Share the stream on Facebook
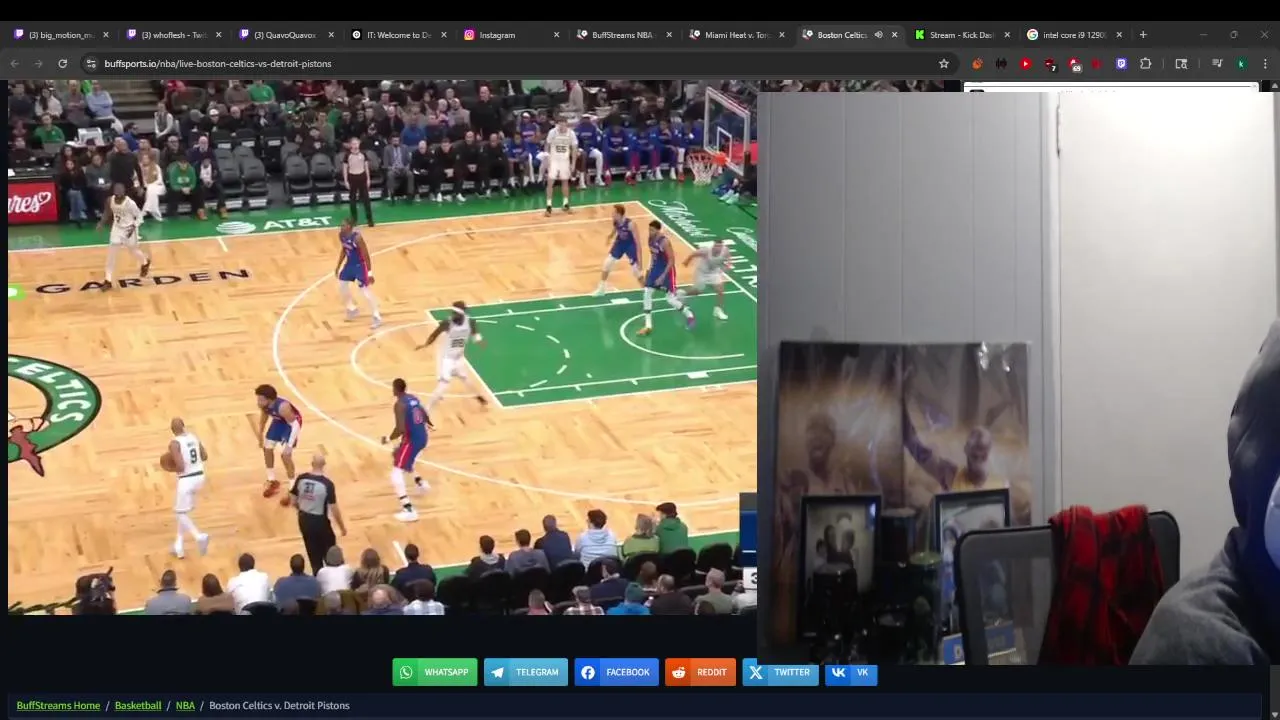This screenshot has height=720, width=1280. (x=617, y=672)
